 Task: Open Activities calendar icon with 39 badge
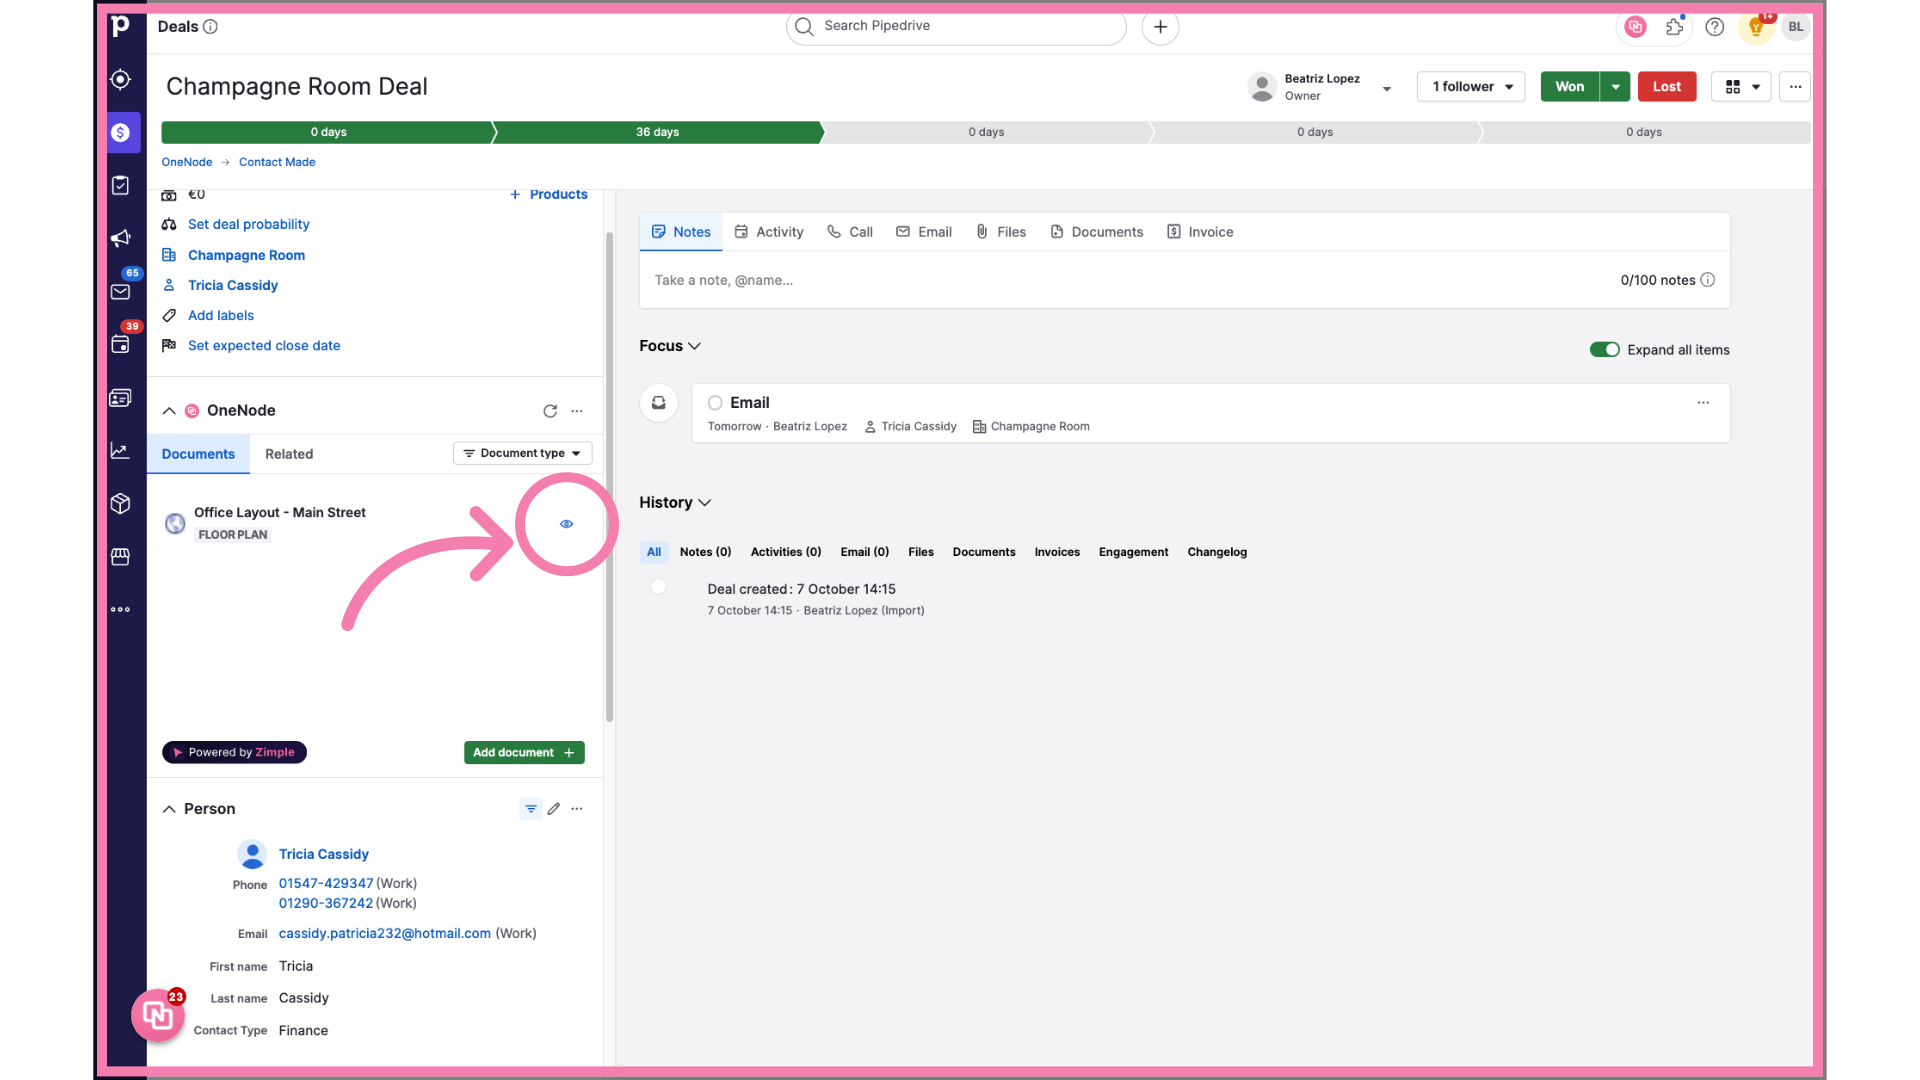point(121,344)
